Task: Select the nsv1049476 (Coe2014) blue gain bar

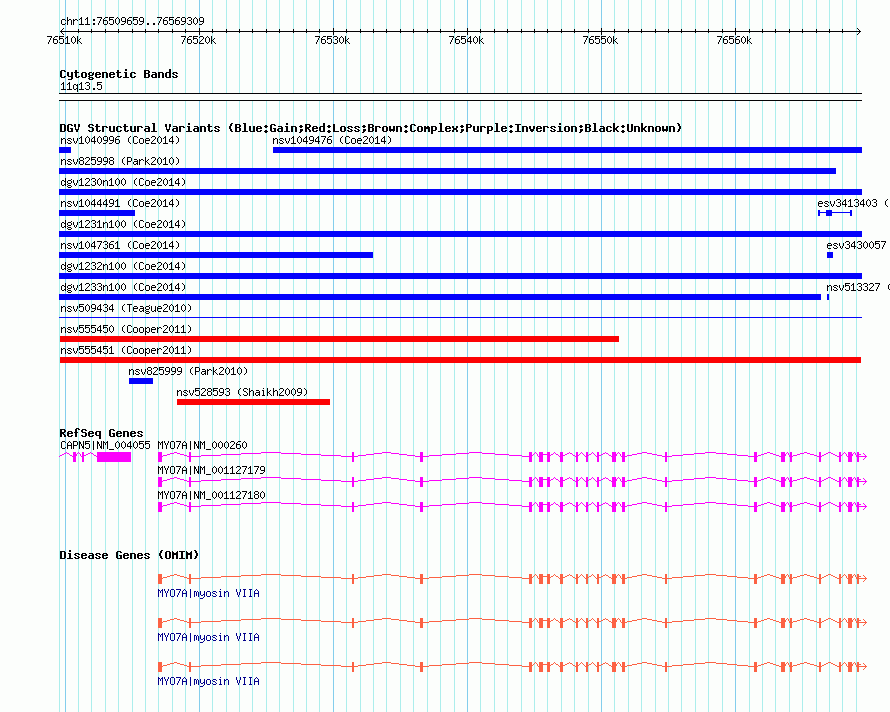Action: (x=567, y=150)
